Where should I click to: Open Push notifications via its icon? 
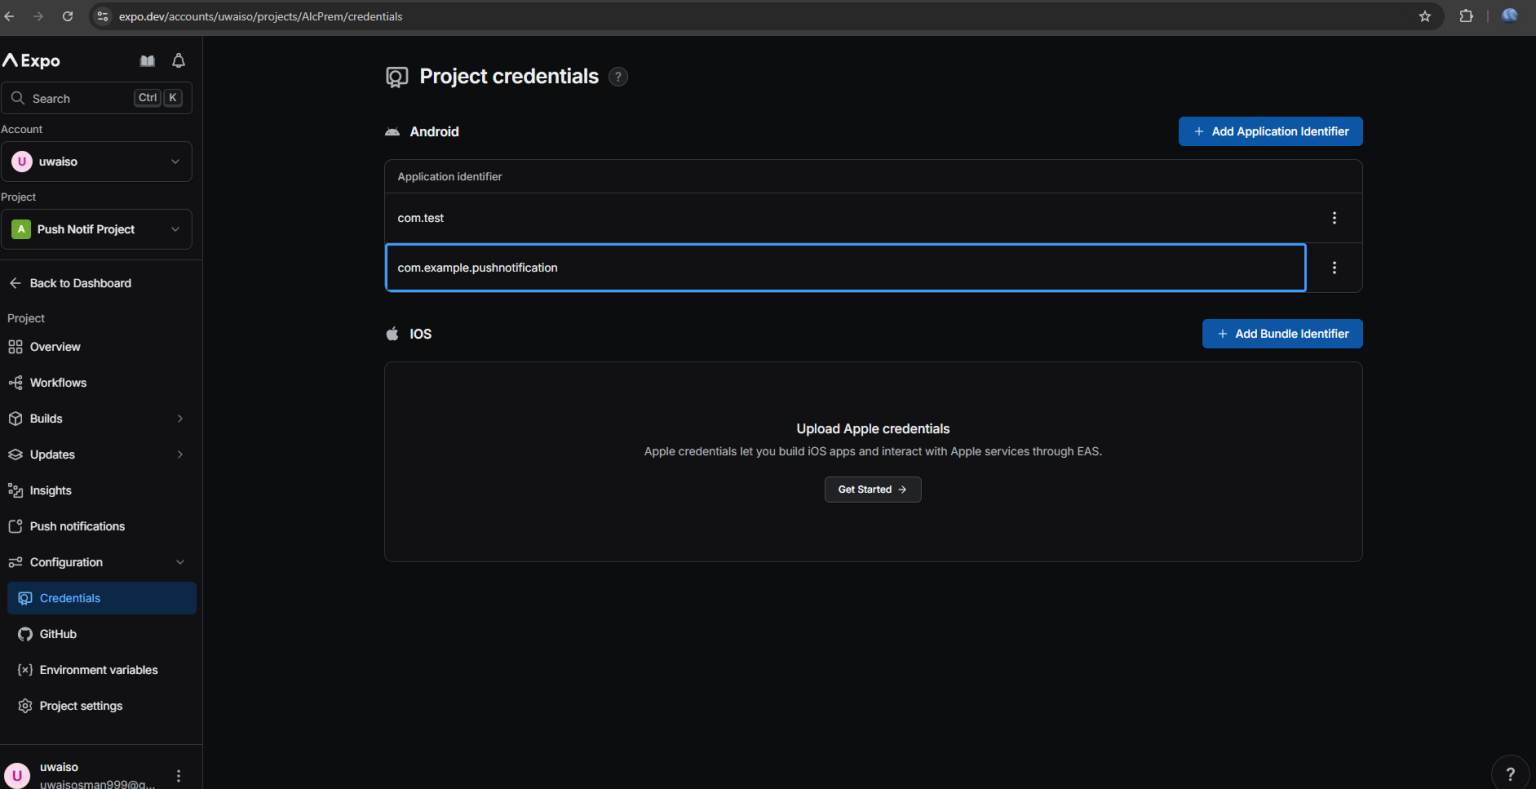[x=14, y=525]
